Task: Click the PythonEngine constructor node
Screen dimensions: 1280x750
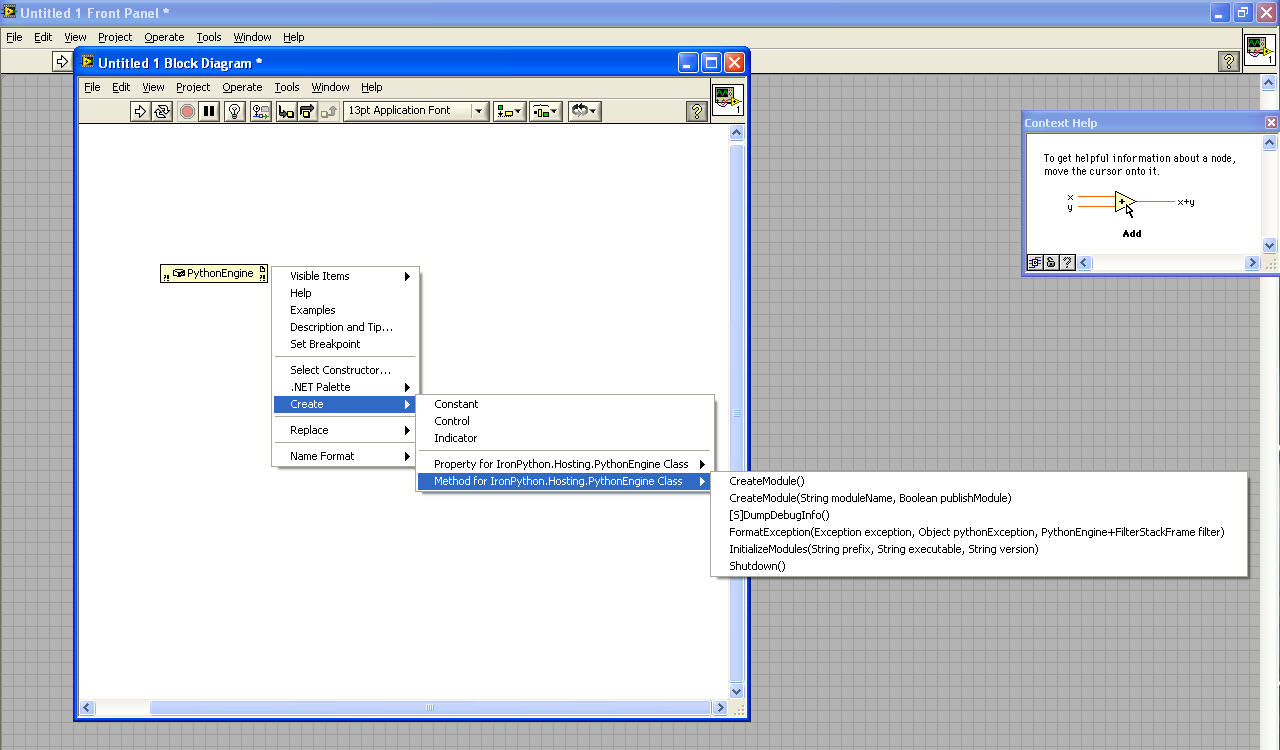Action: (214, 273)
